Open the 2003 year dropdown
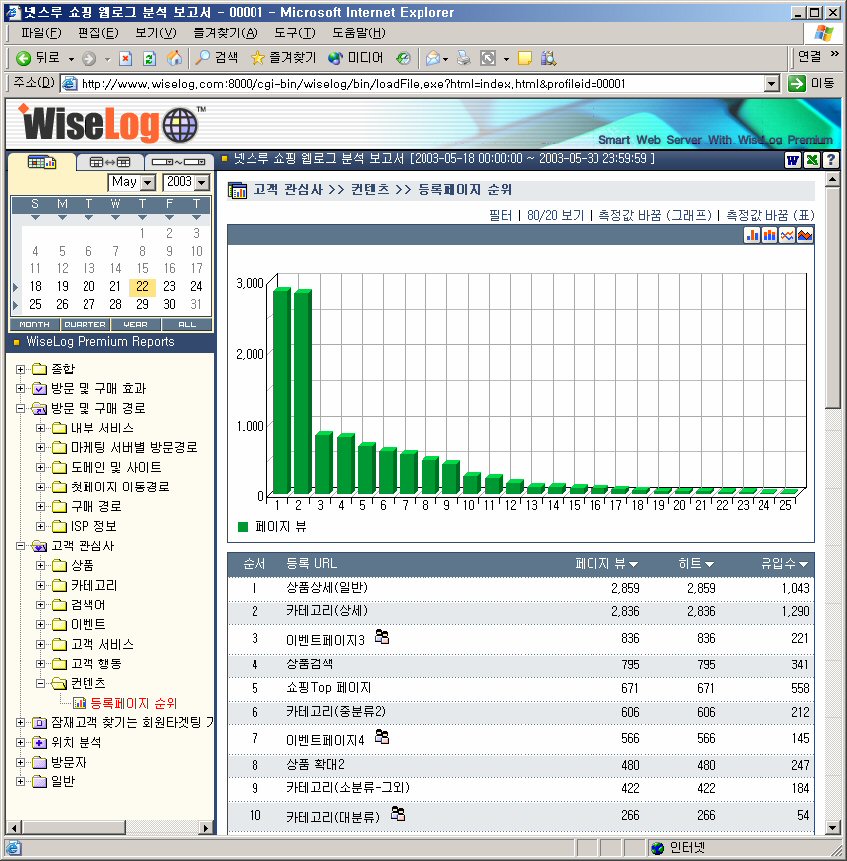Screen dimensions: 847x861 (x=202, y=183)
